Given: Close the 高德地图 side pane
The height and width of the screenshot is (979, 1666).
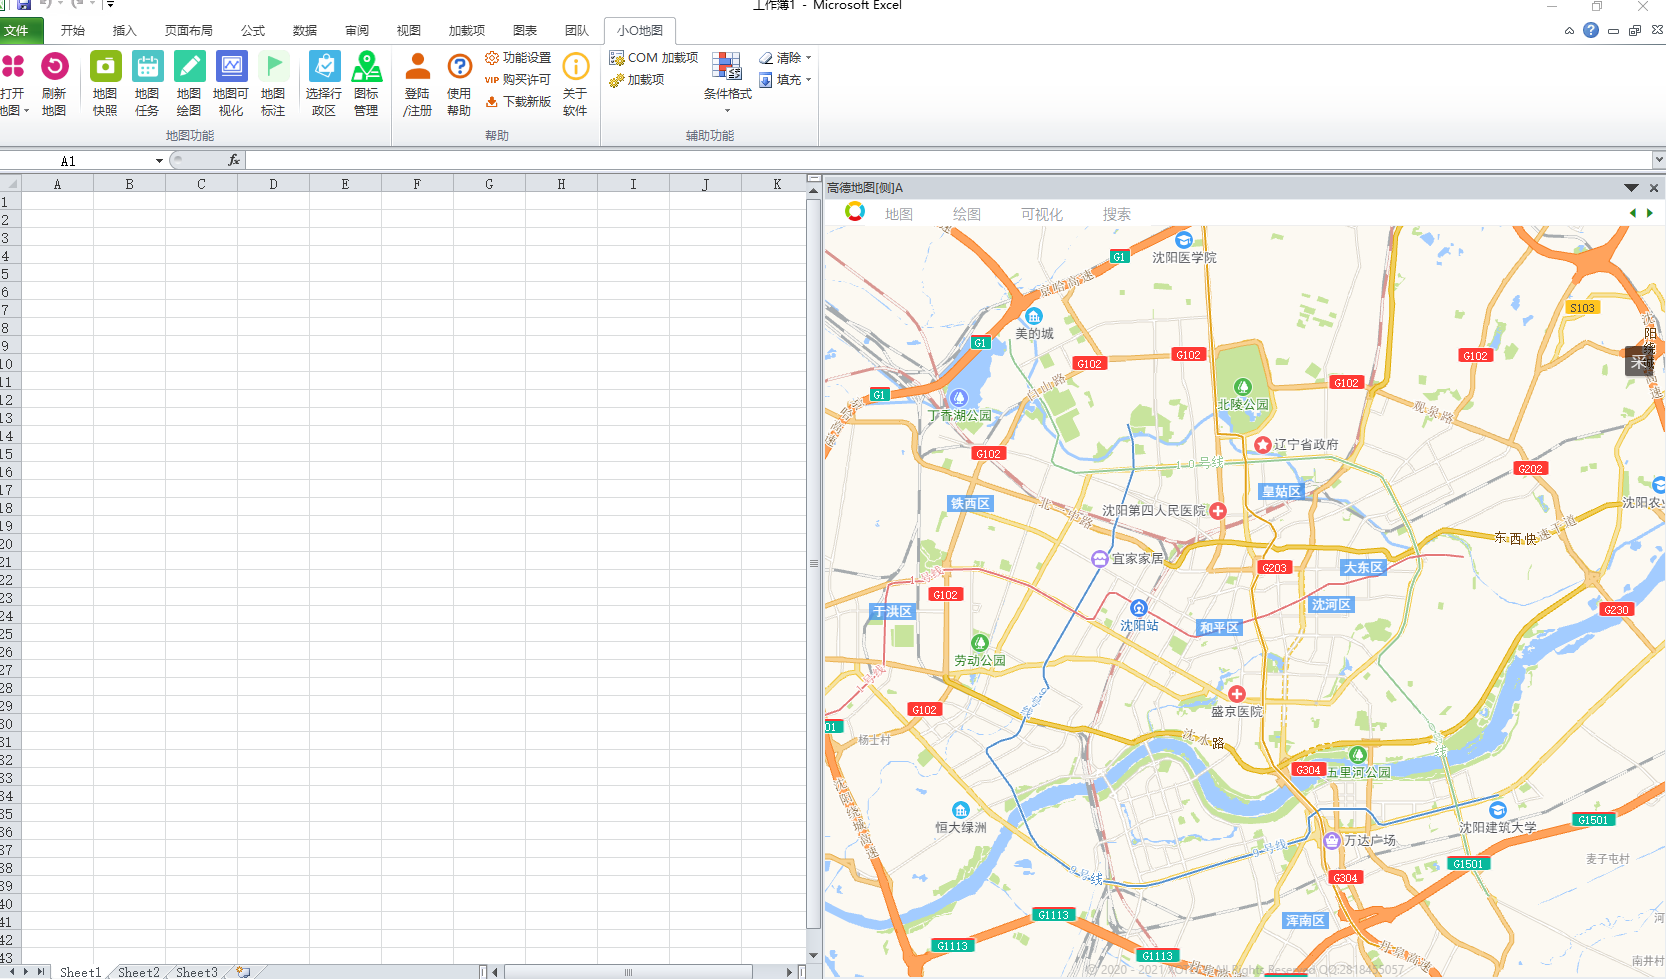Looking at the screenshot, I should tap(1654, 188).
